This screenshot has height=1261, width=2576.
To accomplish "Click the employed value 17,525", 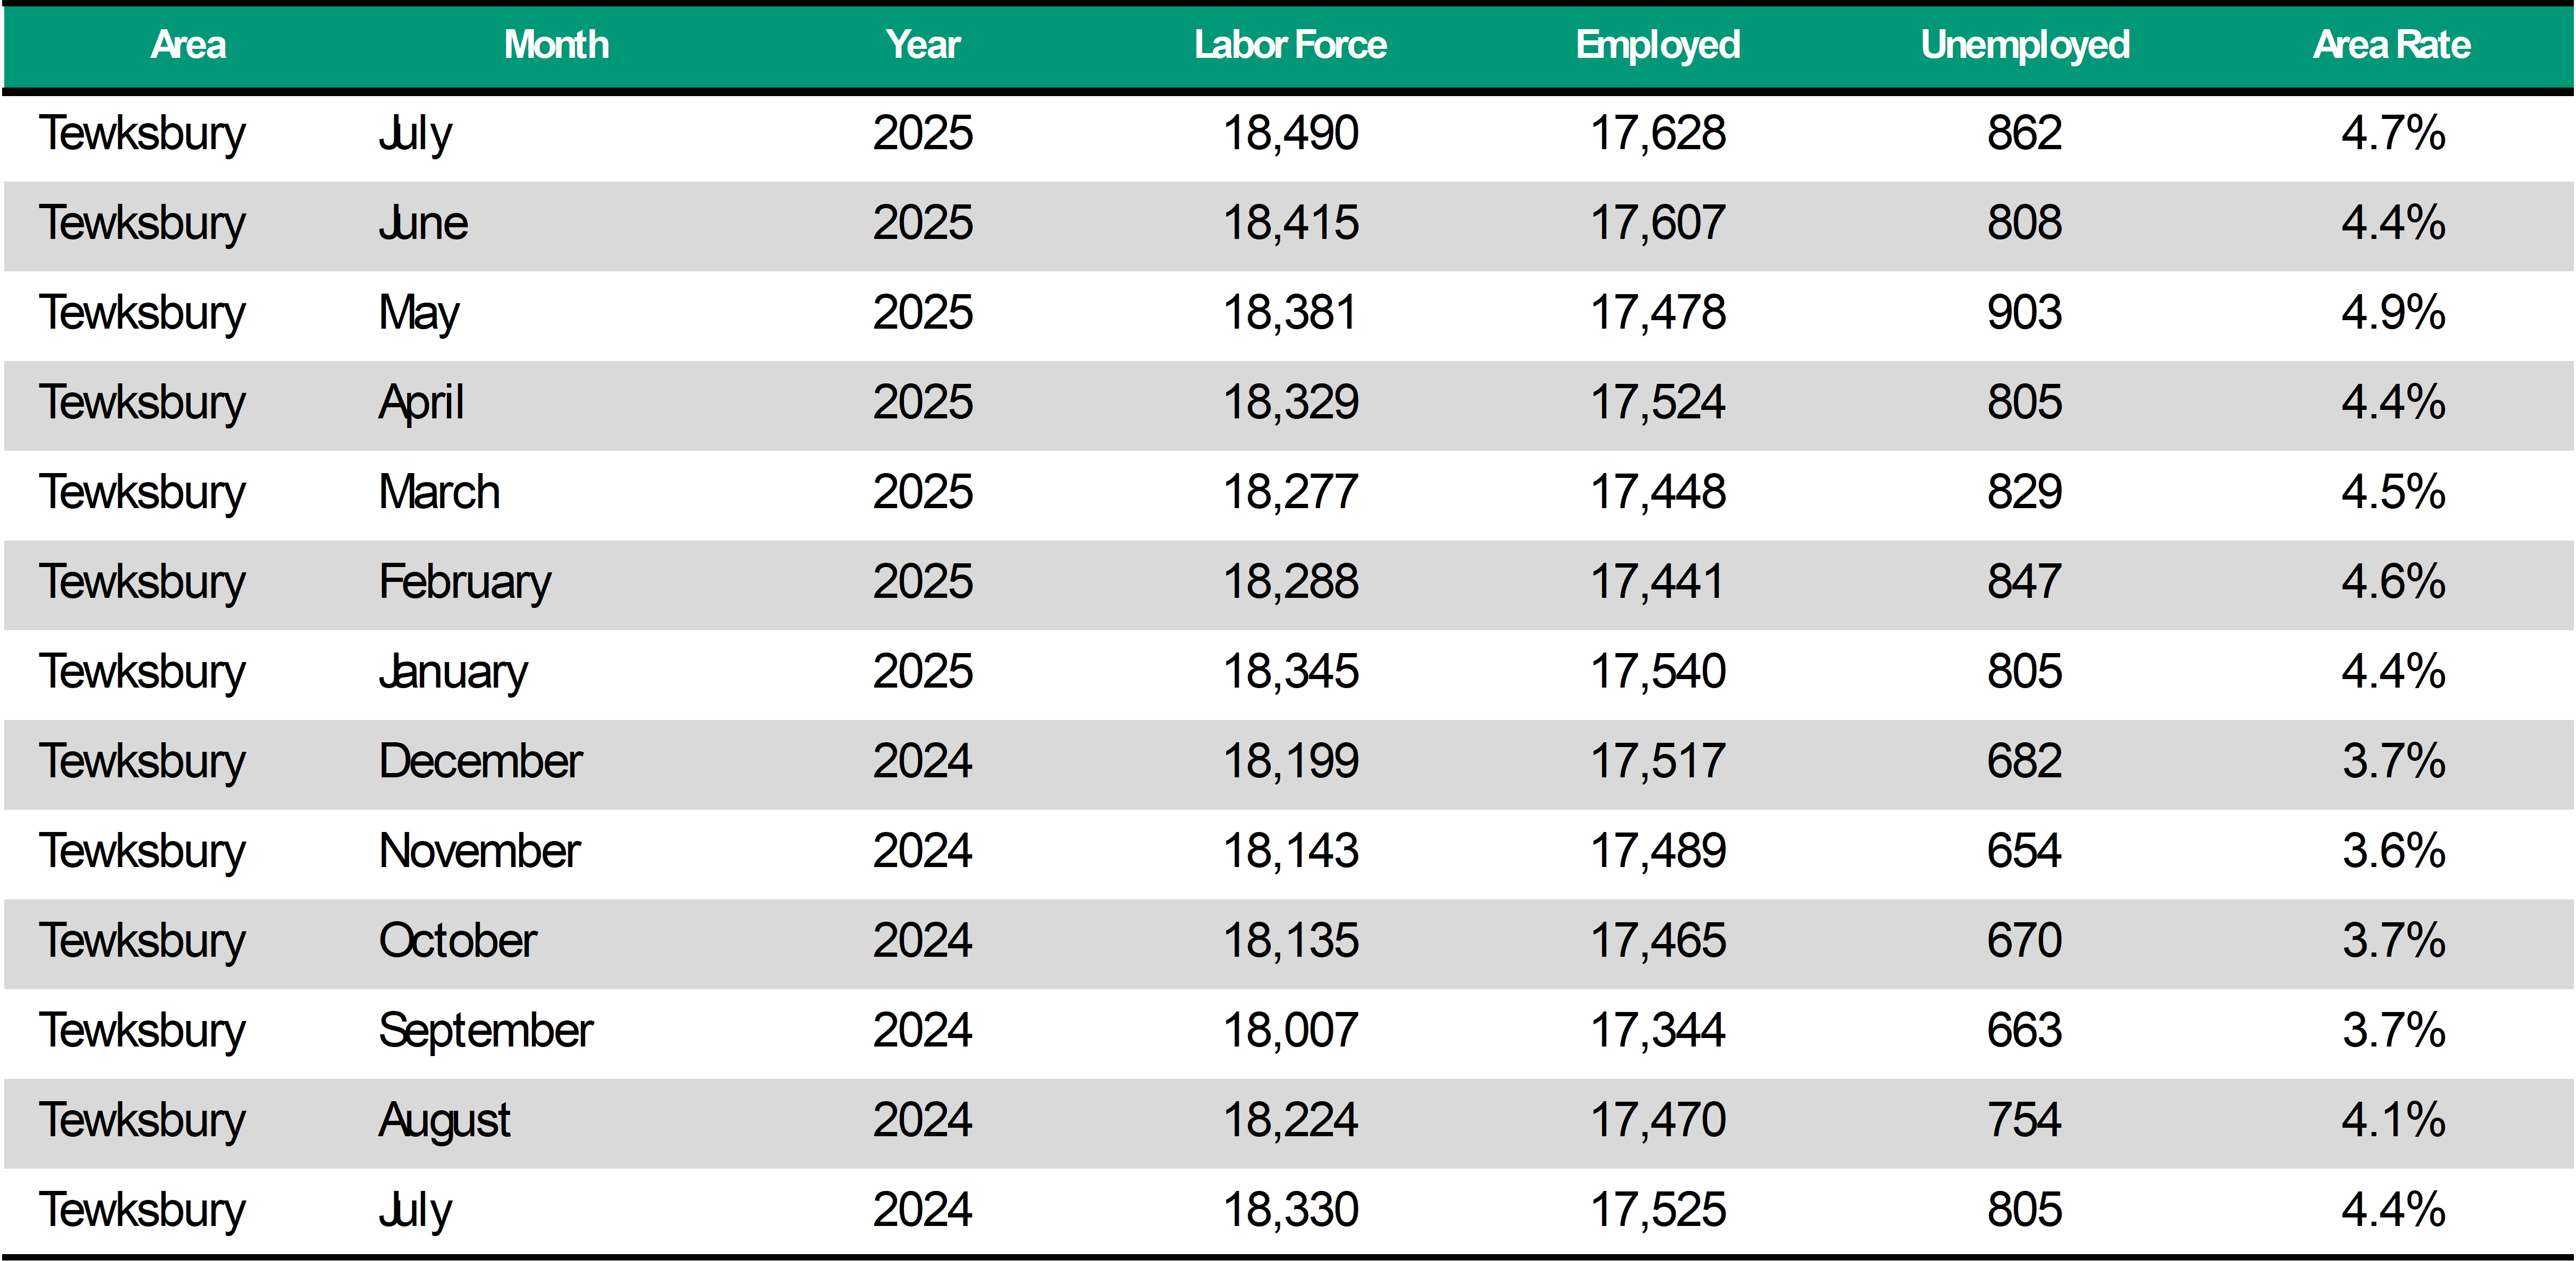I will pyautogui.click(x=1658, y=1210).
